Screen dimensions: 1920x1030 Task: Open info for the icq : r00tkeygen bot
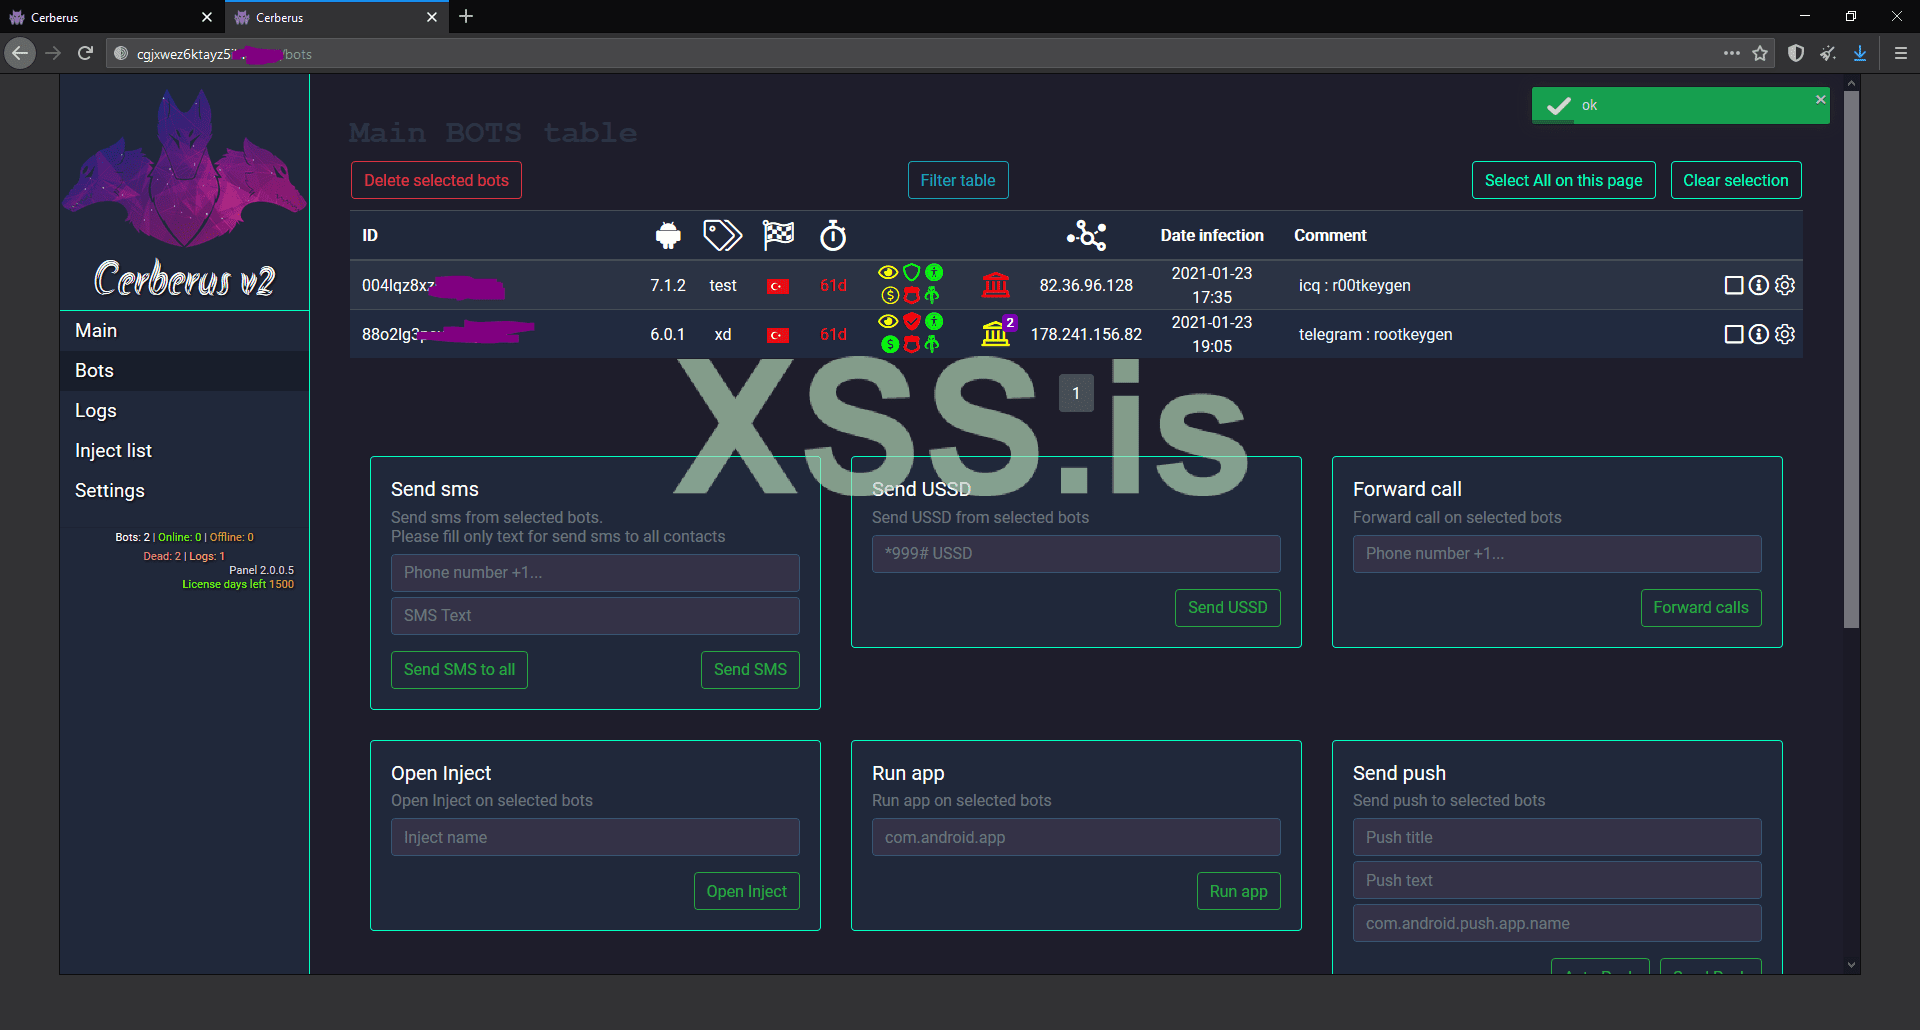pos(1759,286)
